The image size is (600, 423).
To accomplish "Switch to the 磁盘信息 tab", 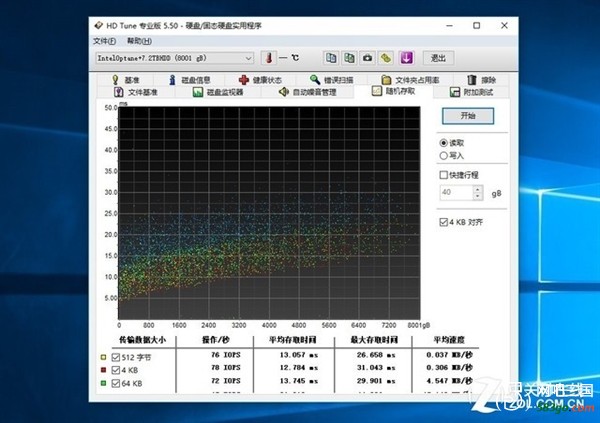I will pyautogui.click(x=189, y=80).
